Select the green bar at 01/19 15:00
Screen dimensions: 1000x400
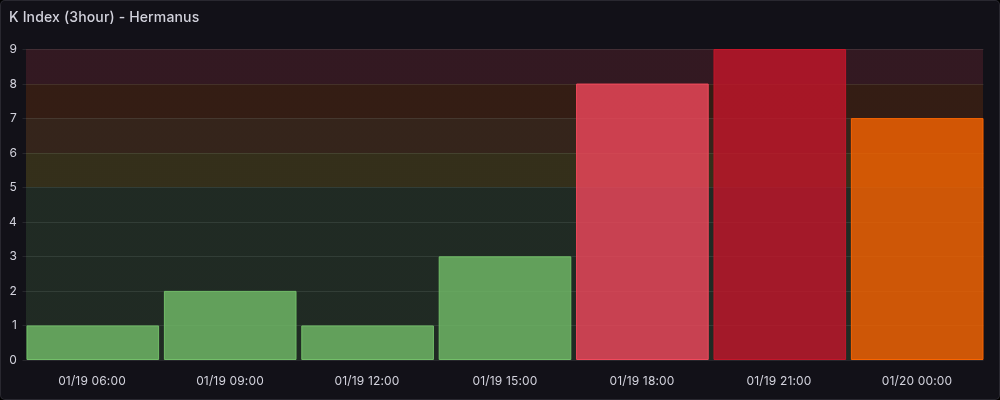[505, 308]
